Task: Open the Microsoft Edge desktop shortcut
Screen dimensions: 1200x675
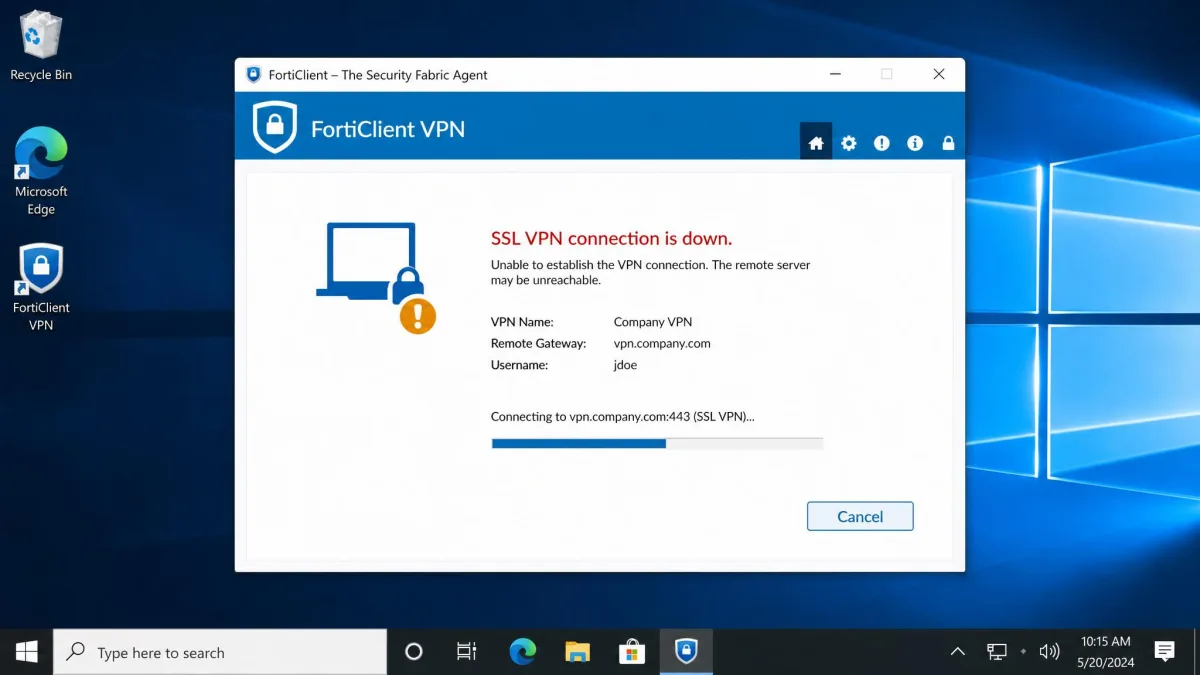Action: pos(41,171)
